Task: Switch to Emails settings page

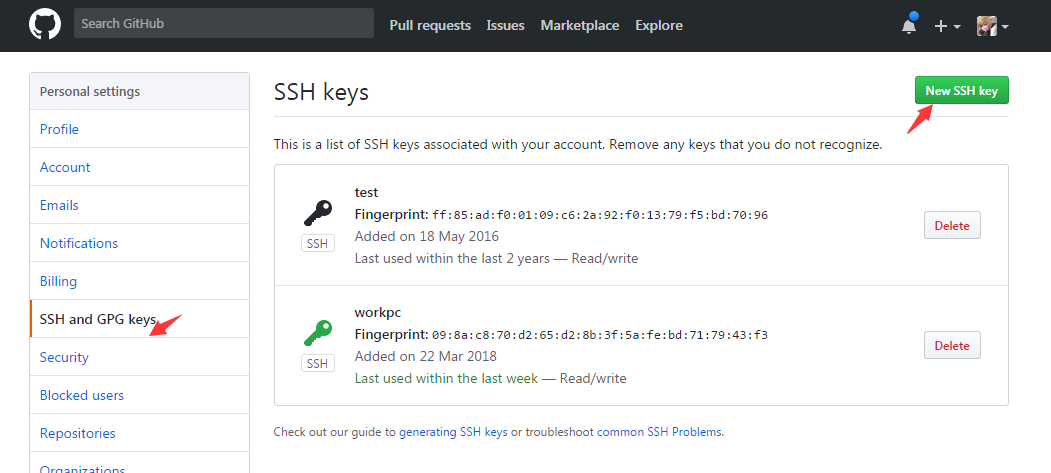Action: click(59, 205)
